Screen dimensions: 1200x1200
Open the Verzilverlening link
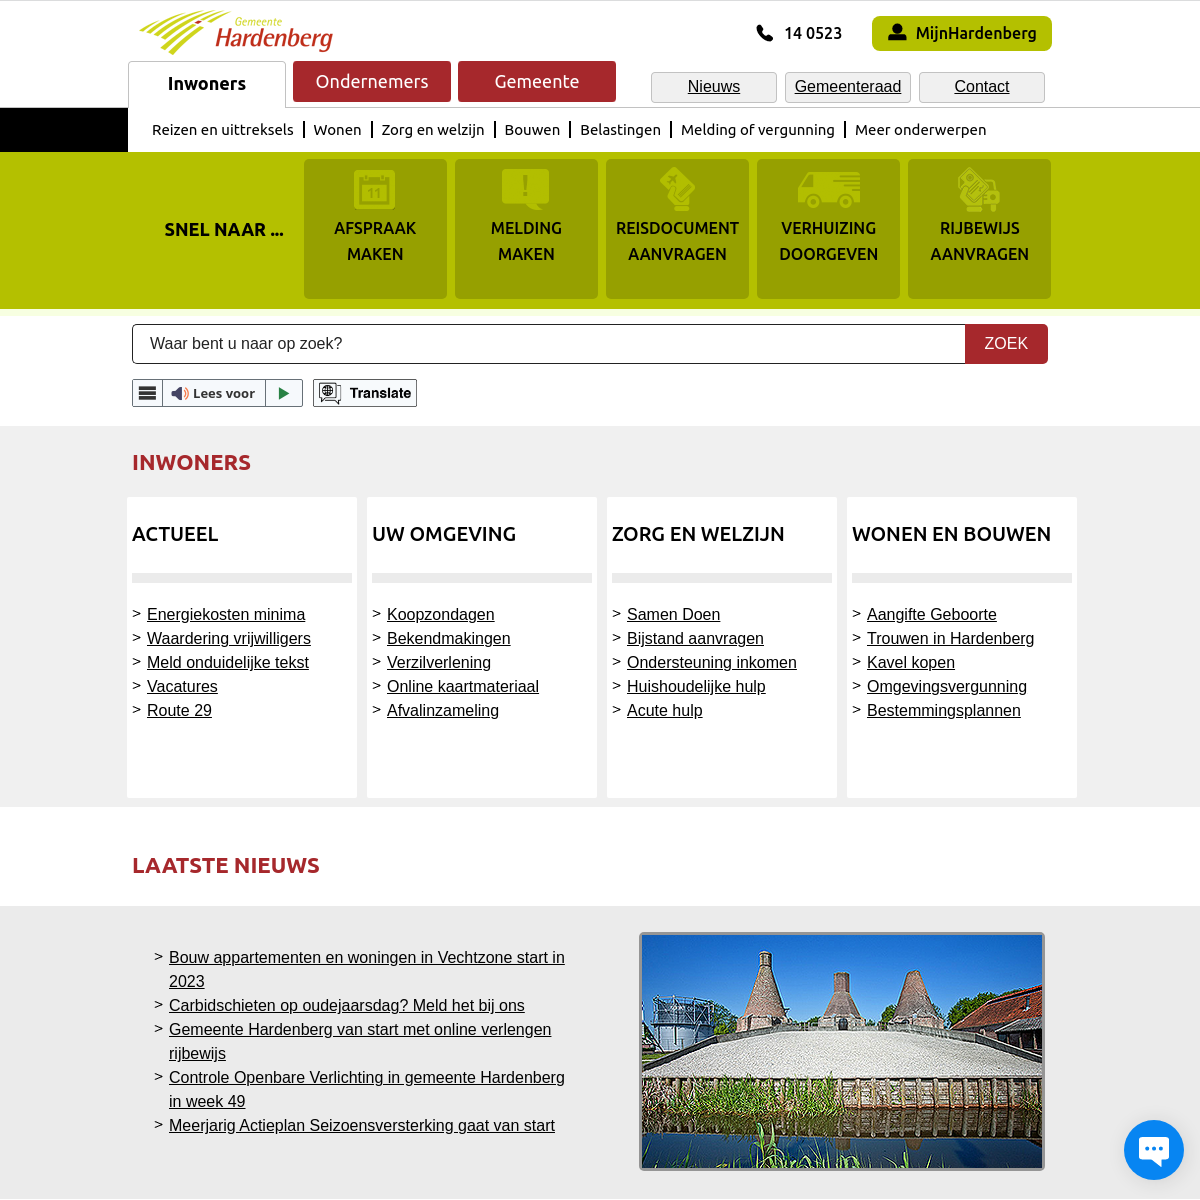(439, 662)
